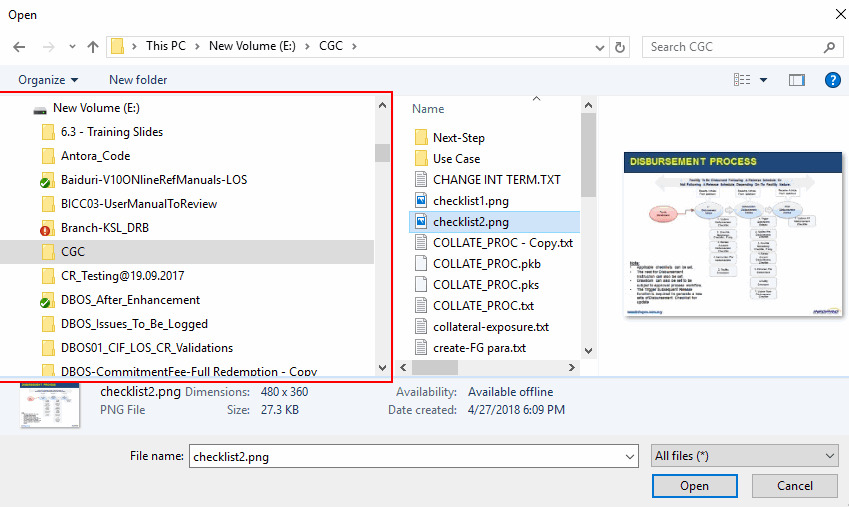Viewport: 849px width, 507px height.
Task: Open the File name dropdown arrow
Action: 630,457
